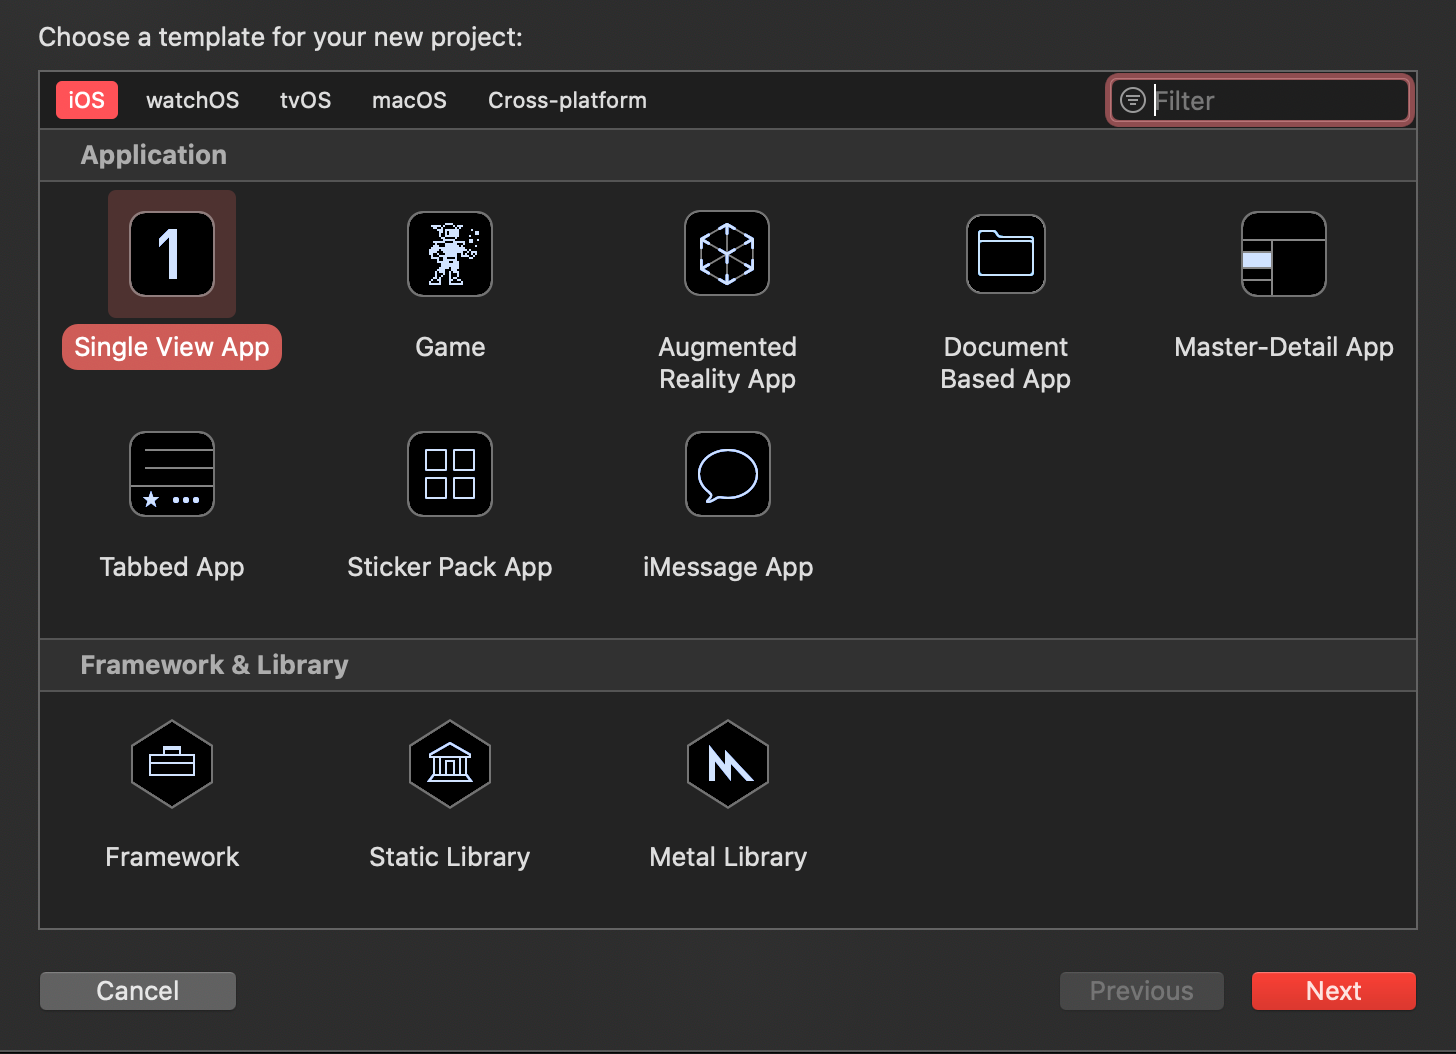Click the Augmented Reality App label
The image size is (1456, 1054).
727,363
